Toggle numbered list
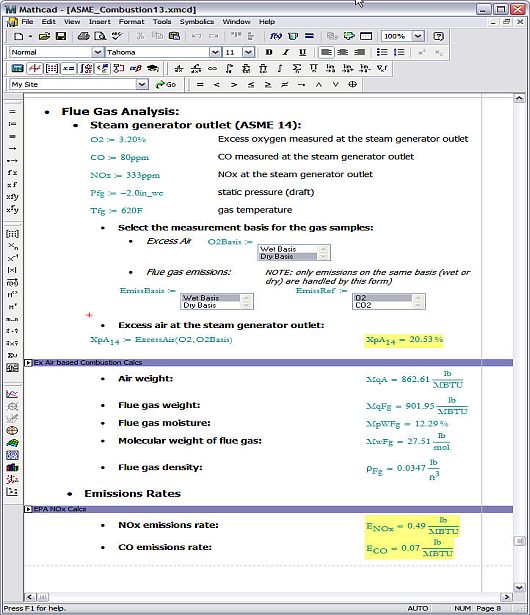Image resolution: width=530 pixels, height=615 pixels. click(399, 52)
